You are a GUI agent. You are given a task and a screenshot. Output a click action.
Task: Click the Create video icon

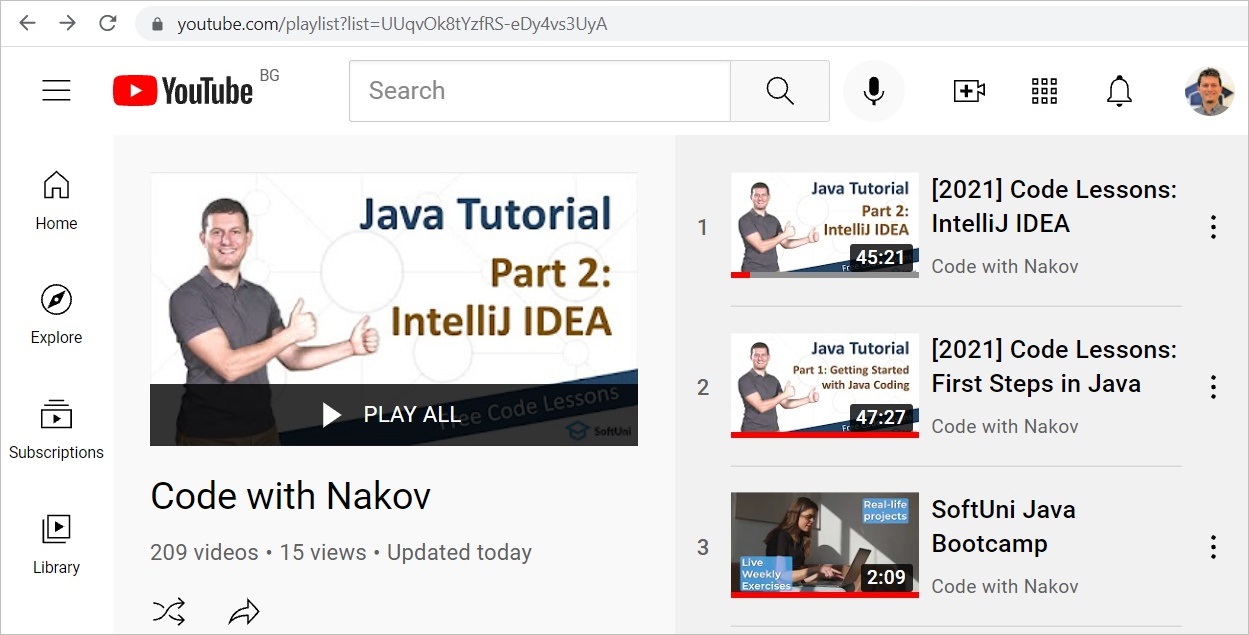(x=968, y=90)
